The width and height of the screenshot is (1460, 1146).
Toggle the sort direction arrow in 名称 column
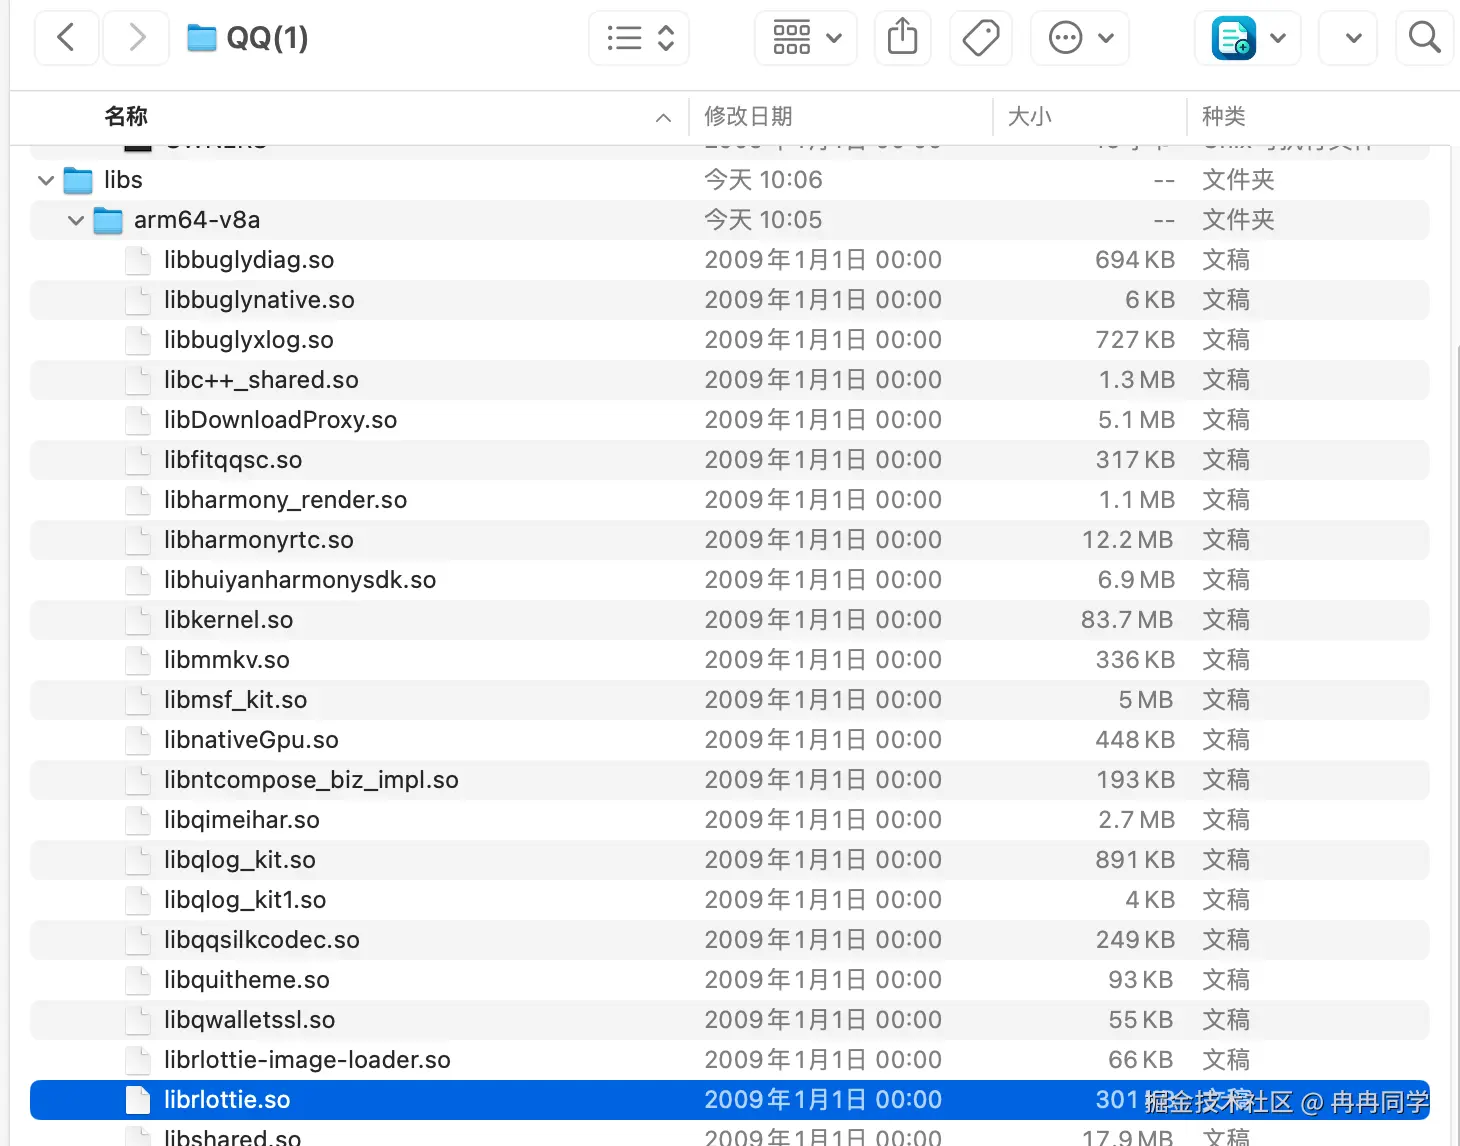(x=663, y=118)
